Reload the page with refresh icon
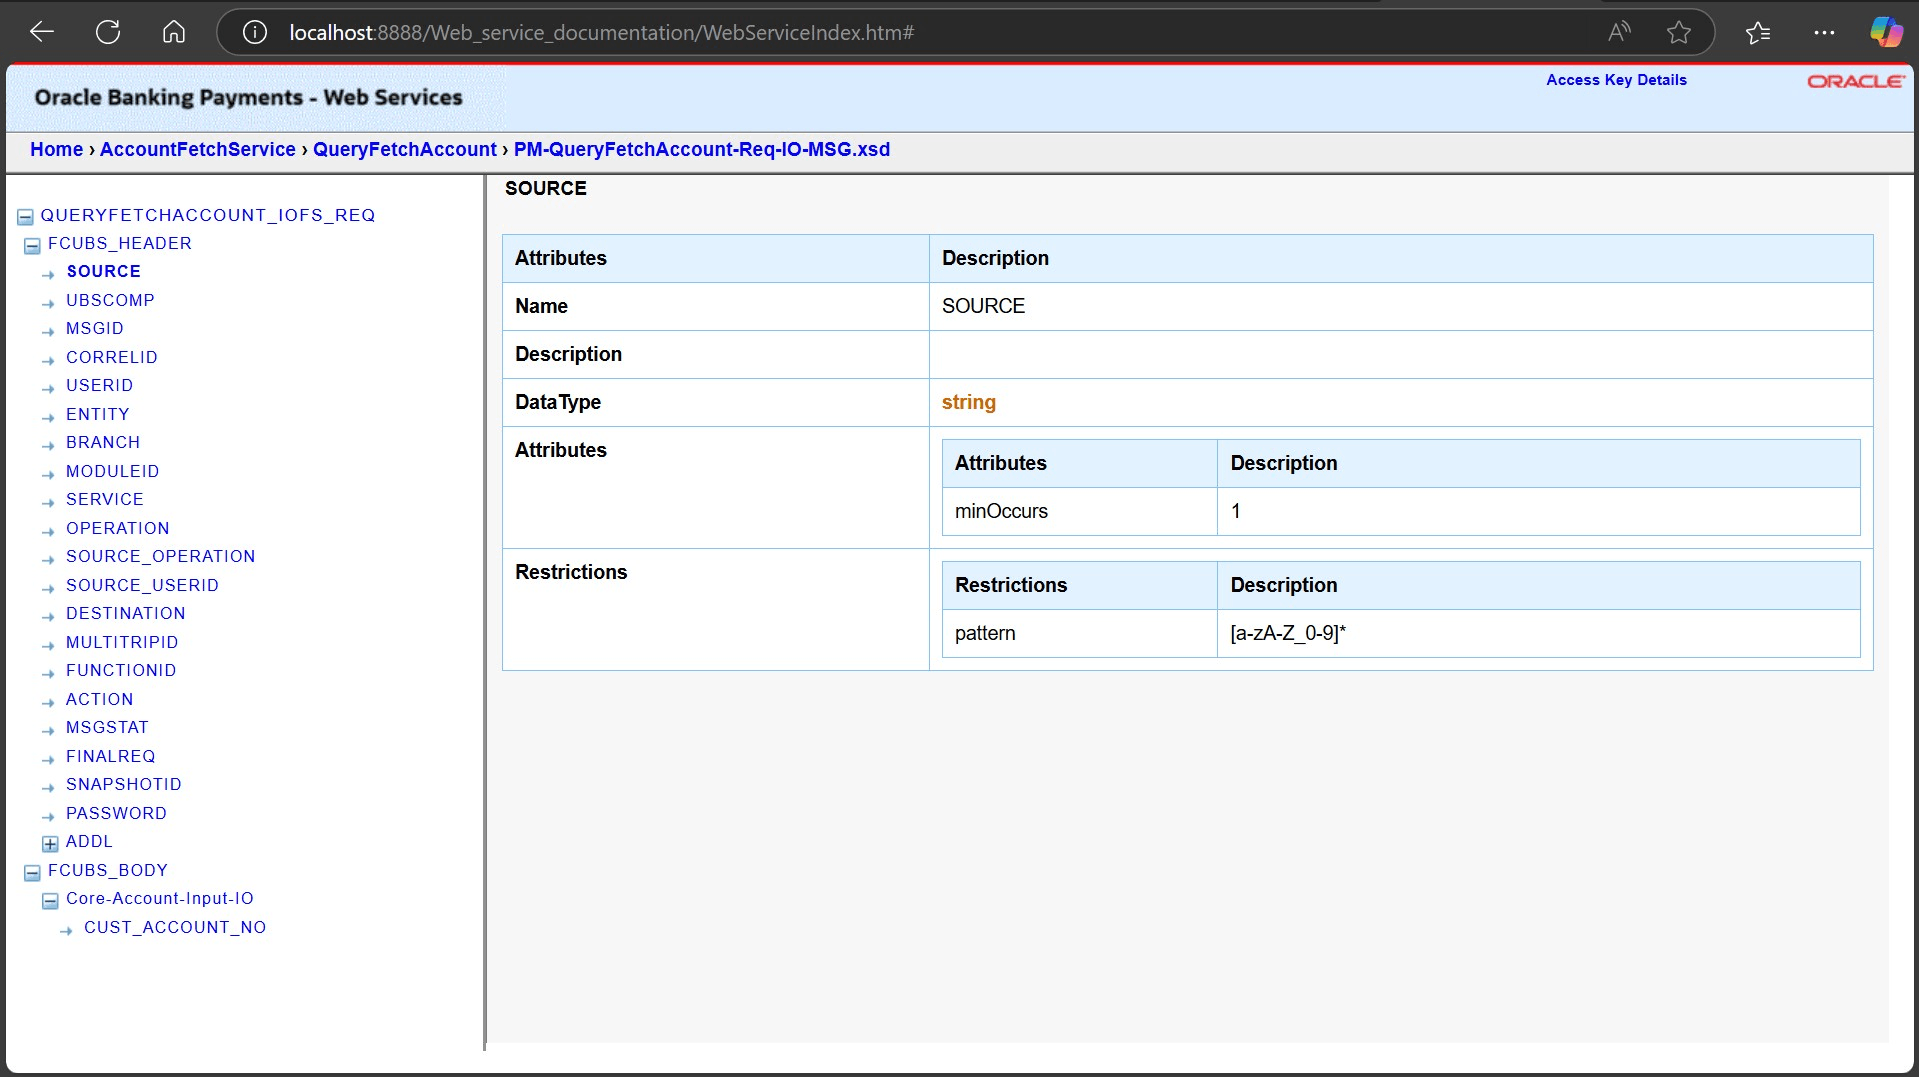Screen dimensions: 1919x1077 108,32
